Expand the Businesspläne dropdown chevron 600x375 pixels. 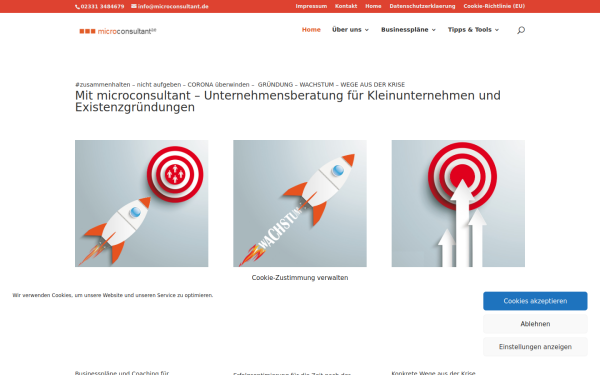click(434, 30)
